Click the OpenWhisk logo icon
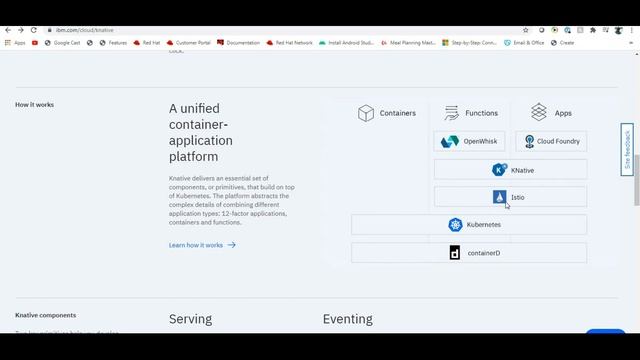 [x=450, y=141]
